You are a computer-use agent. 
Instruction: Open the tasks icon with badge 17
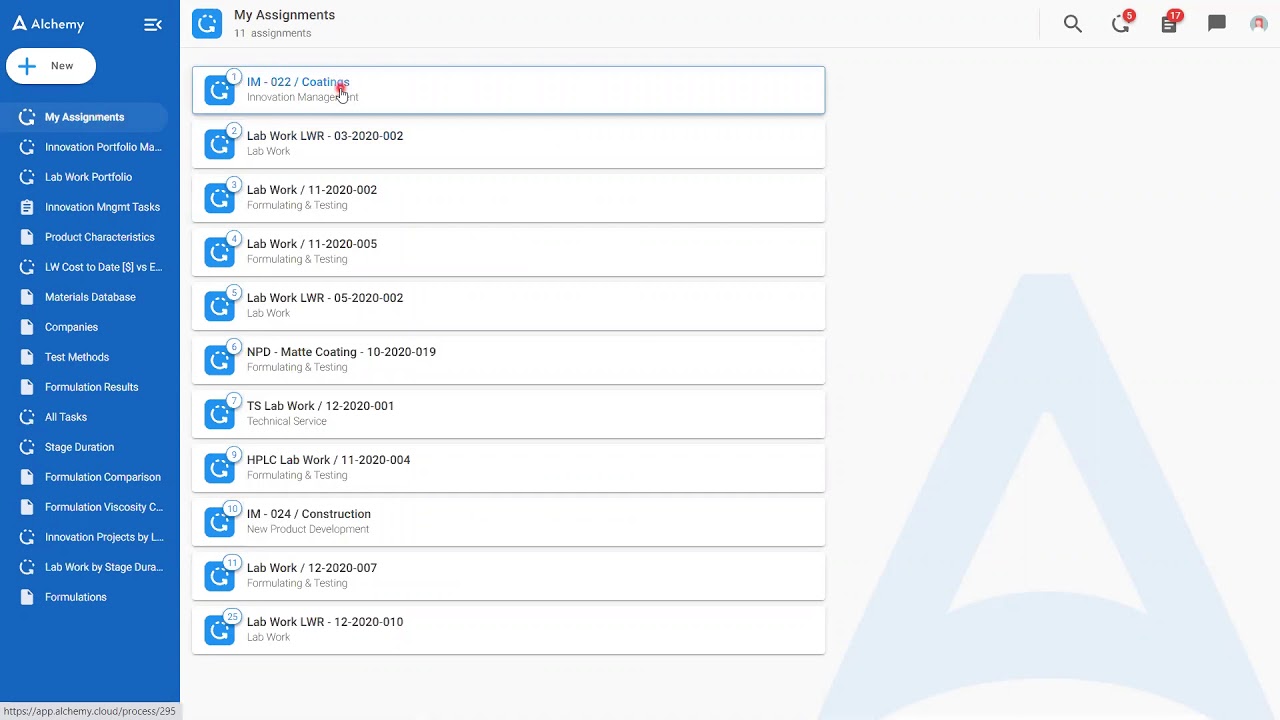[1169, 24]
